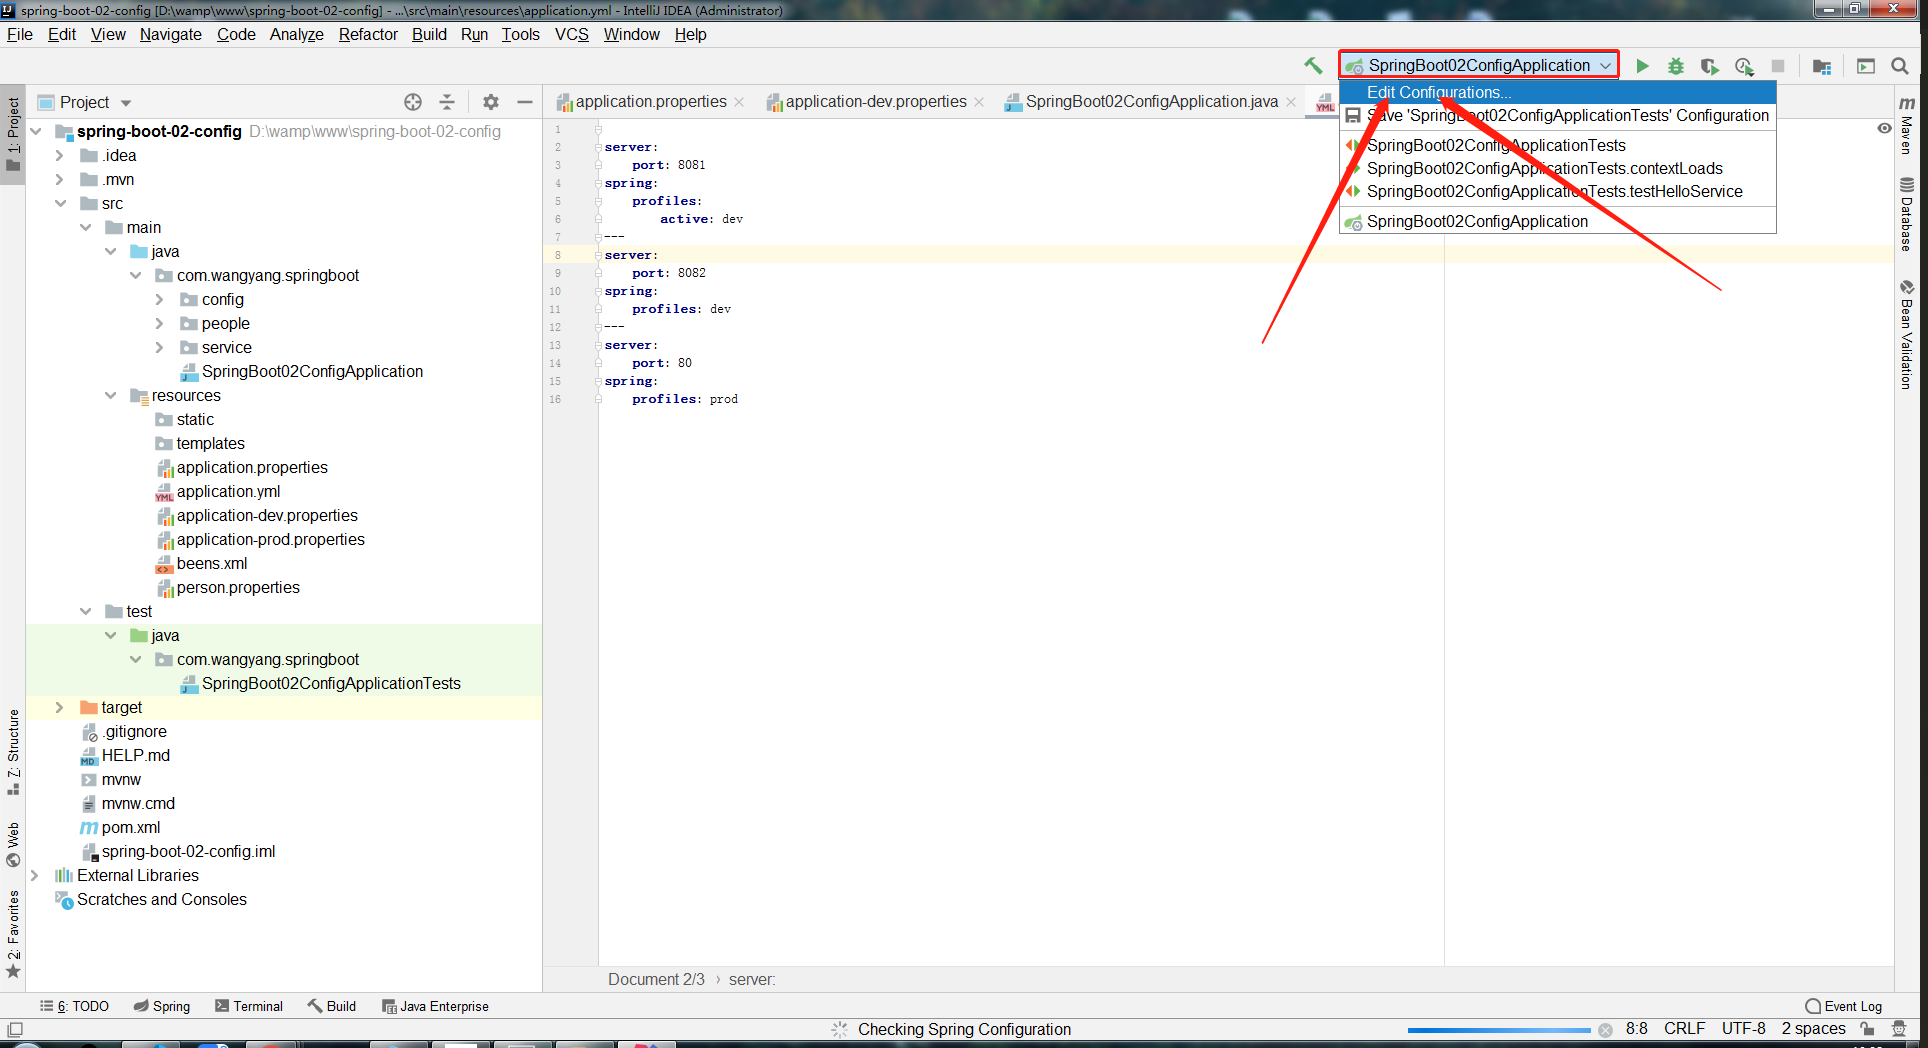Image resolution: width=1928 pixels, height=1048 pixels.
Task: Toggle the 7: Structure tool window
Action: coord(13,752)
